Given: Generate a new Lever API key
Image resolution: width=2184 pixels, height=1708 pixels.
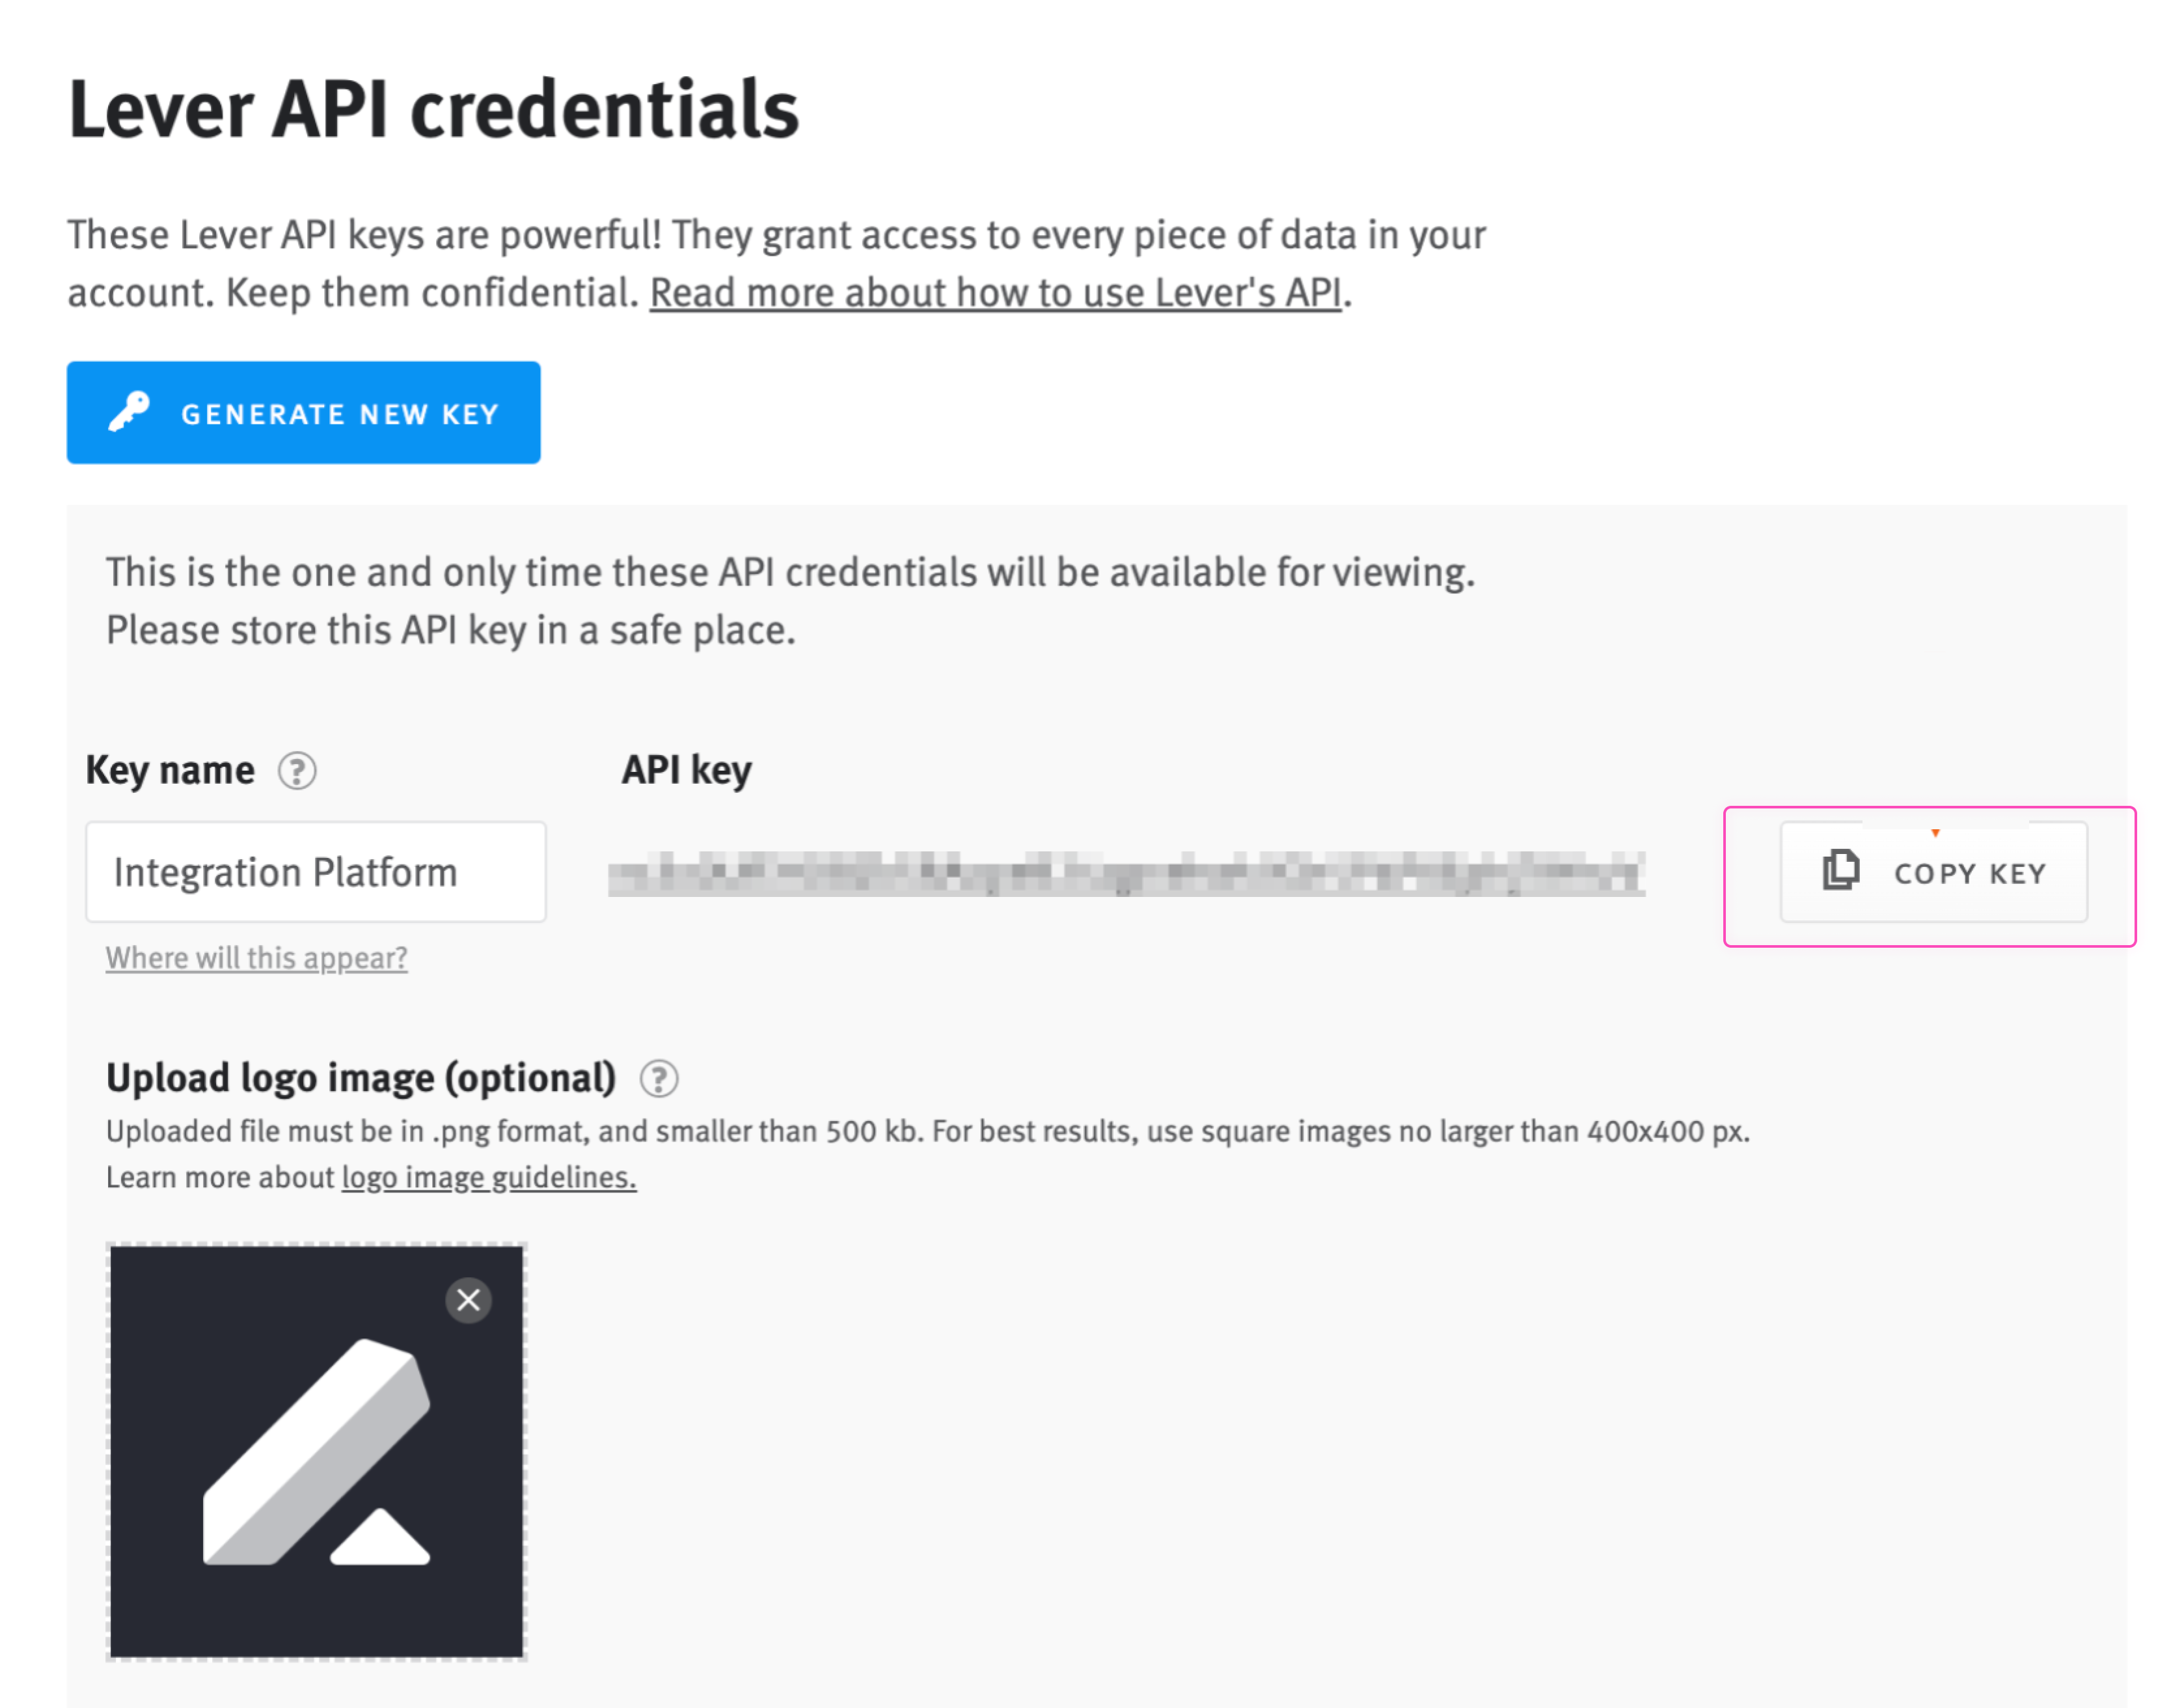Looking at the screenshot, I should click(303, 413).
